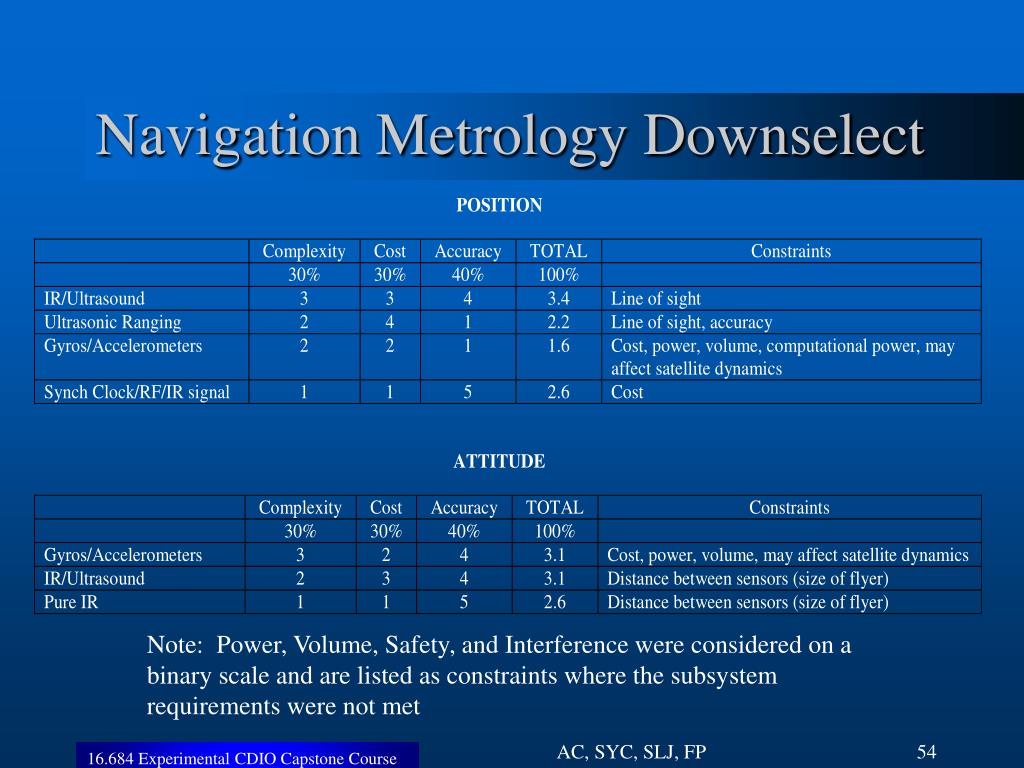Viewport: 1024px width, 768px height.
Task: Select the total value "2.2" for Ultrasonic Ranging
Action: pyautogui.click(x=558, y=322)
